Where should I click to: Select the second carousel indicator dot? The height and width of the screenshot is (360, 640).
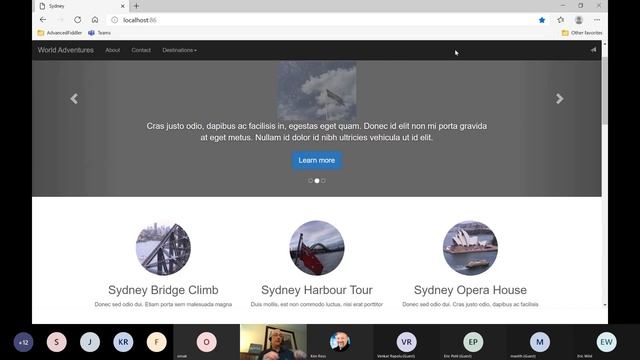tap(317, 180)
